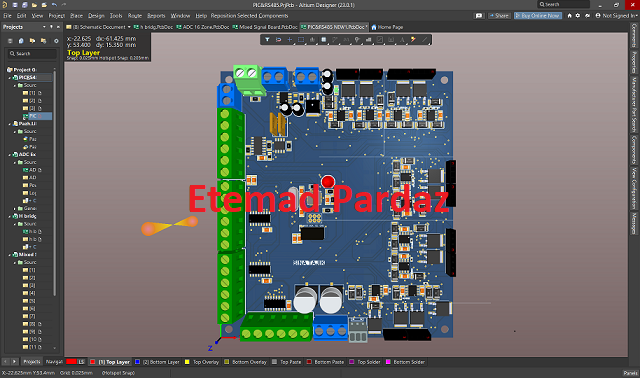Select the snap magnet tool icon
Image resolution: width=640 pixels, height=378 pixels.
pos(278,40)
